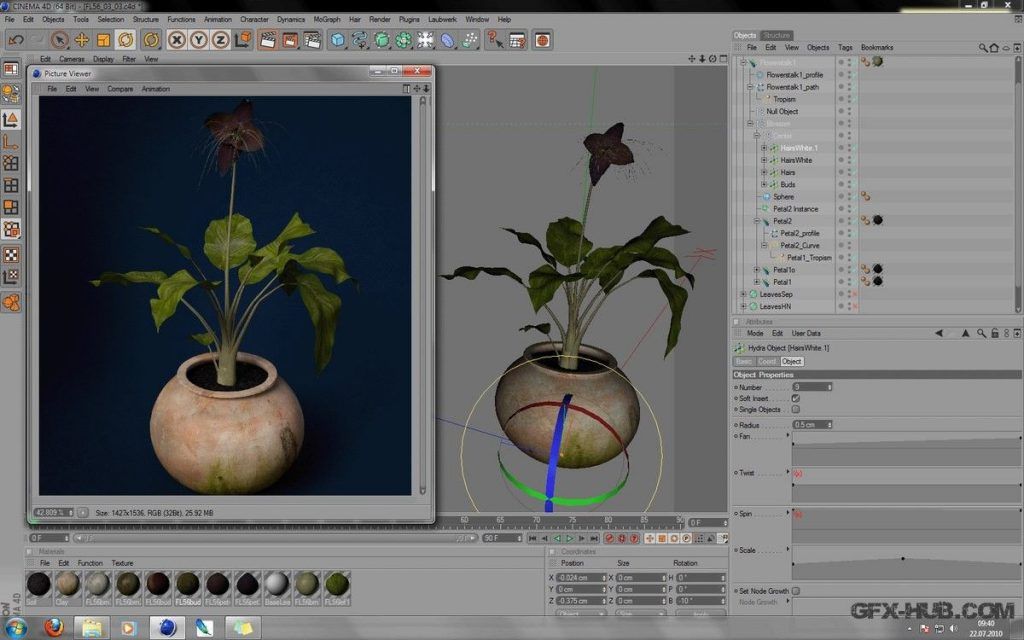Open Firefox from the taskbar

click(x=54, y=628)
